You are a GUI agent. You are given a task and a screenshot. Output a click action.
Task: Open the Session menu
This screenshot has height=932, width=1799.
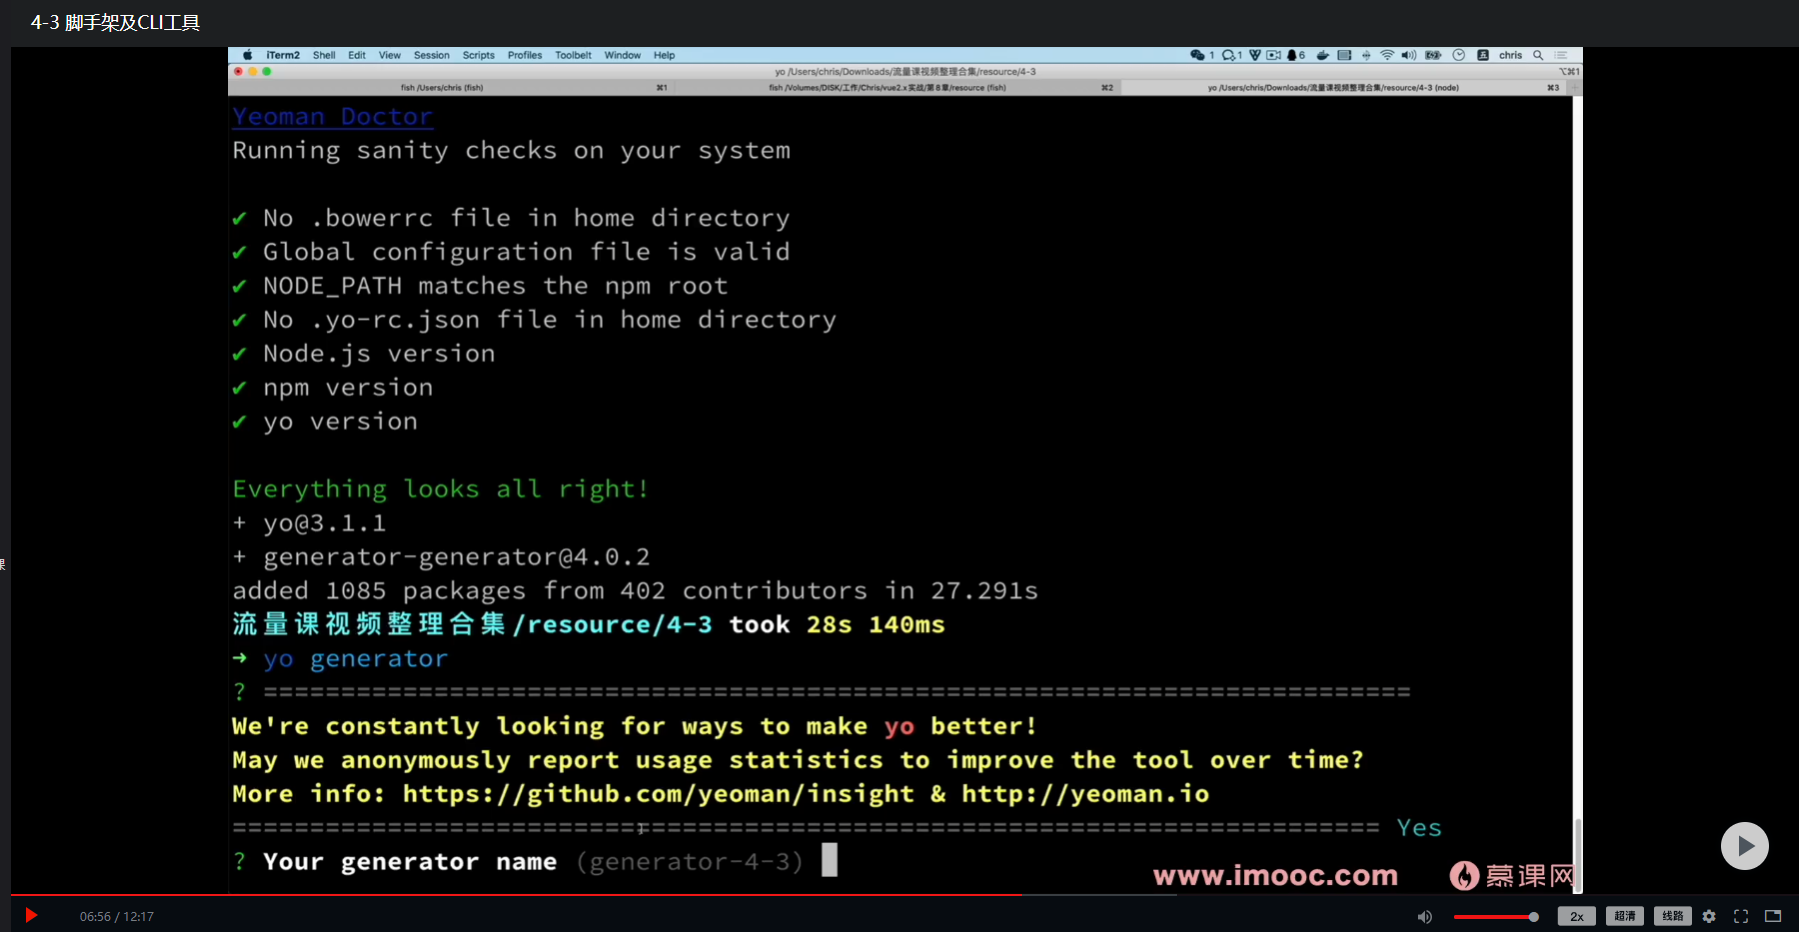pyautogui.click(x=431, y=55)
